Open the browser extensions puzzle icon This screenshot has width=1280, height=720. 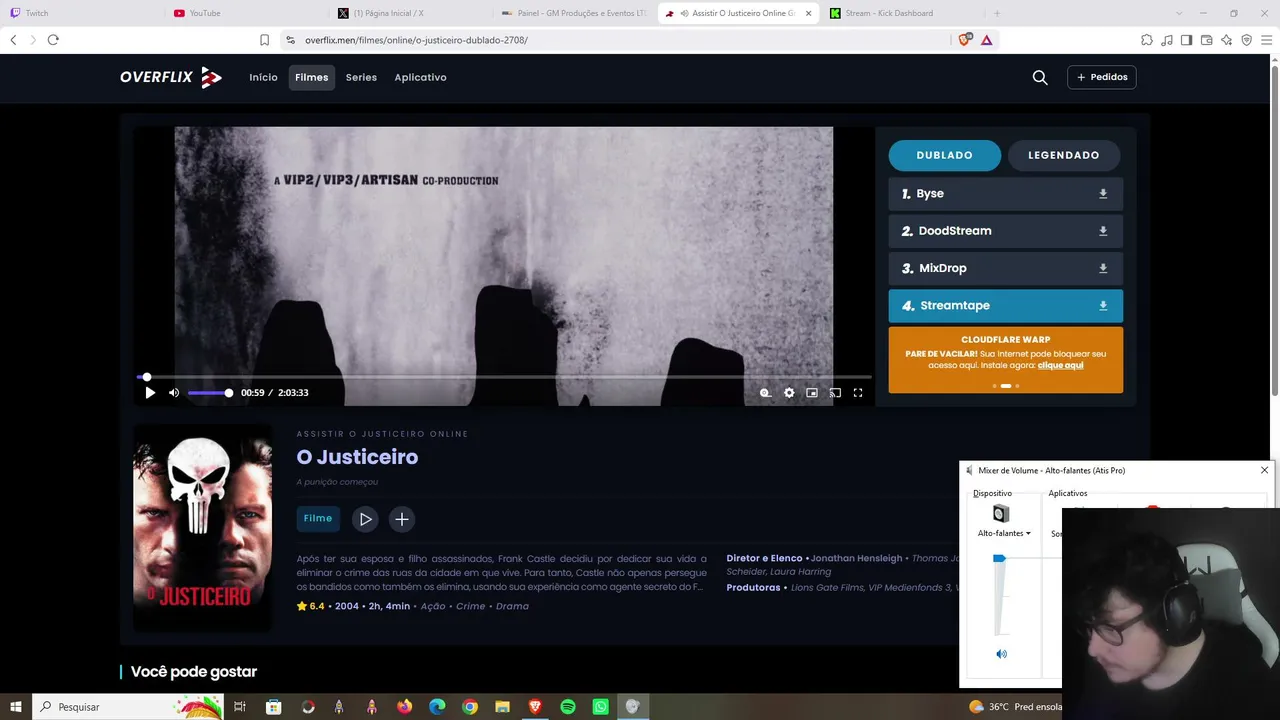[x=1147, y=40]
